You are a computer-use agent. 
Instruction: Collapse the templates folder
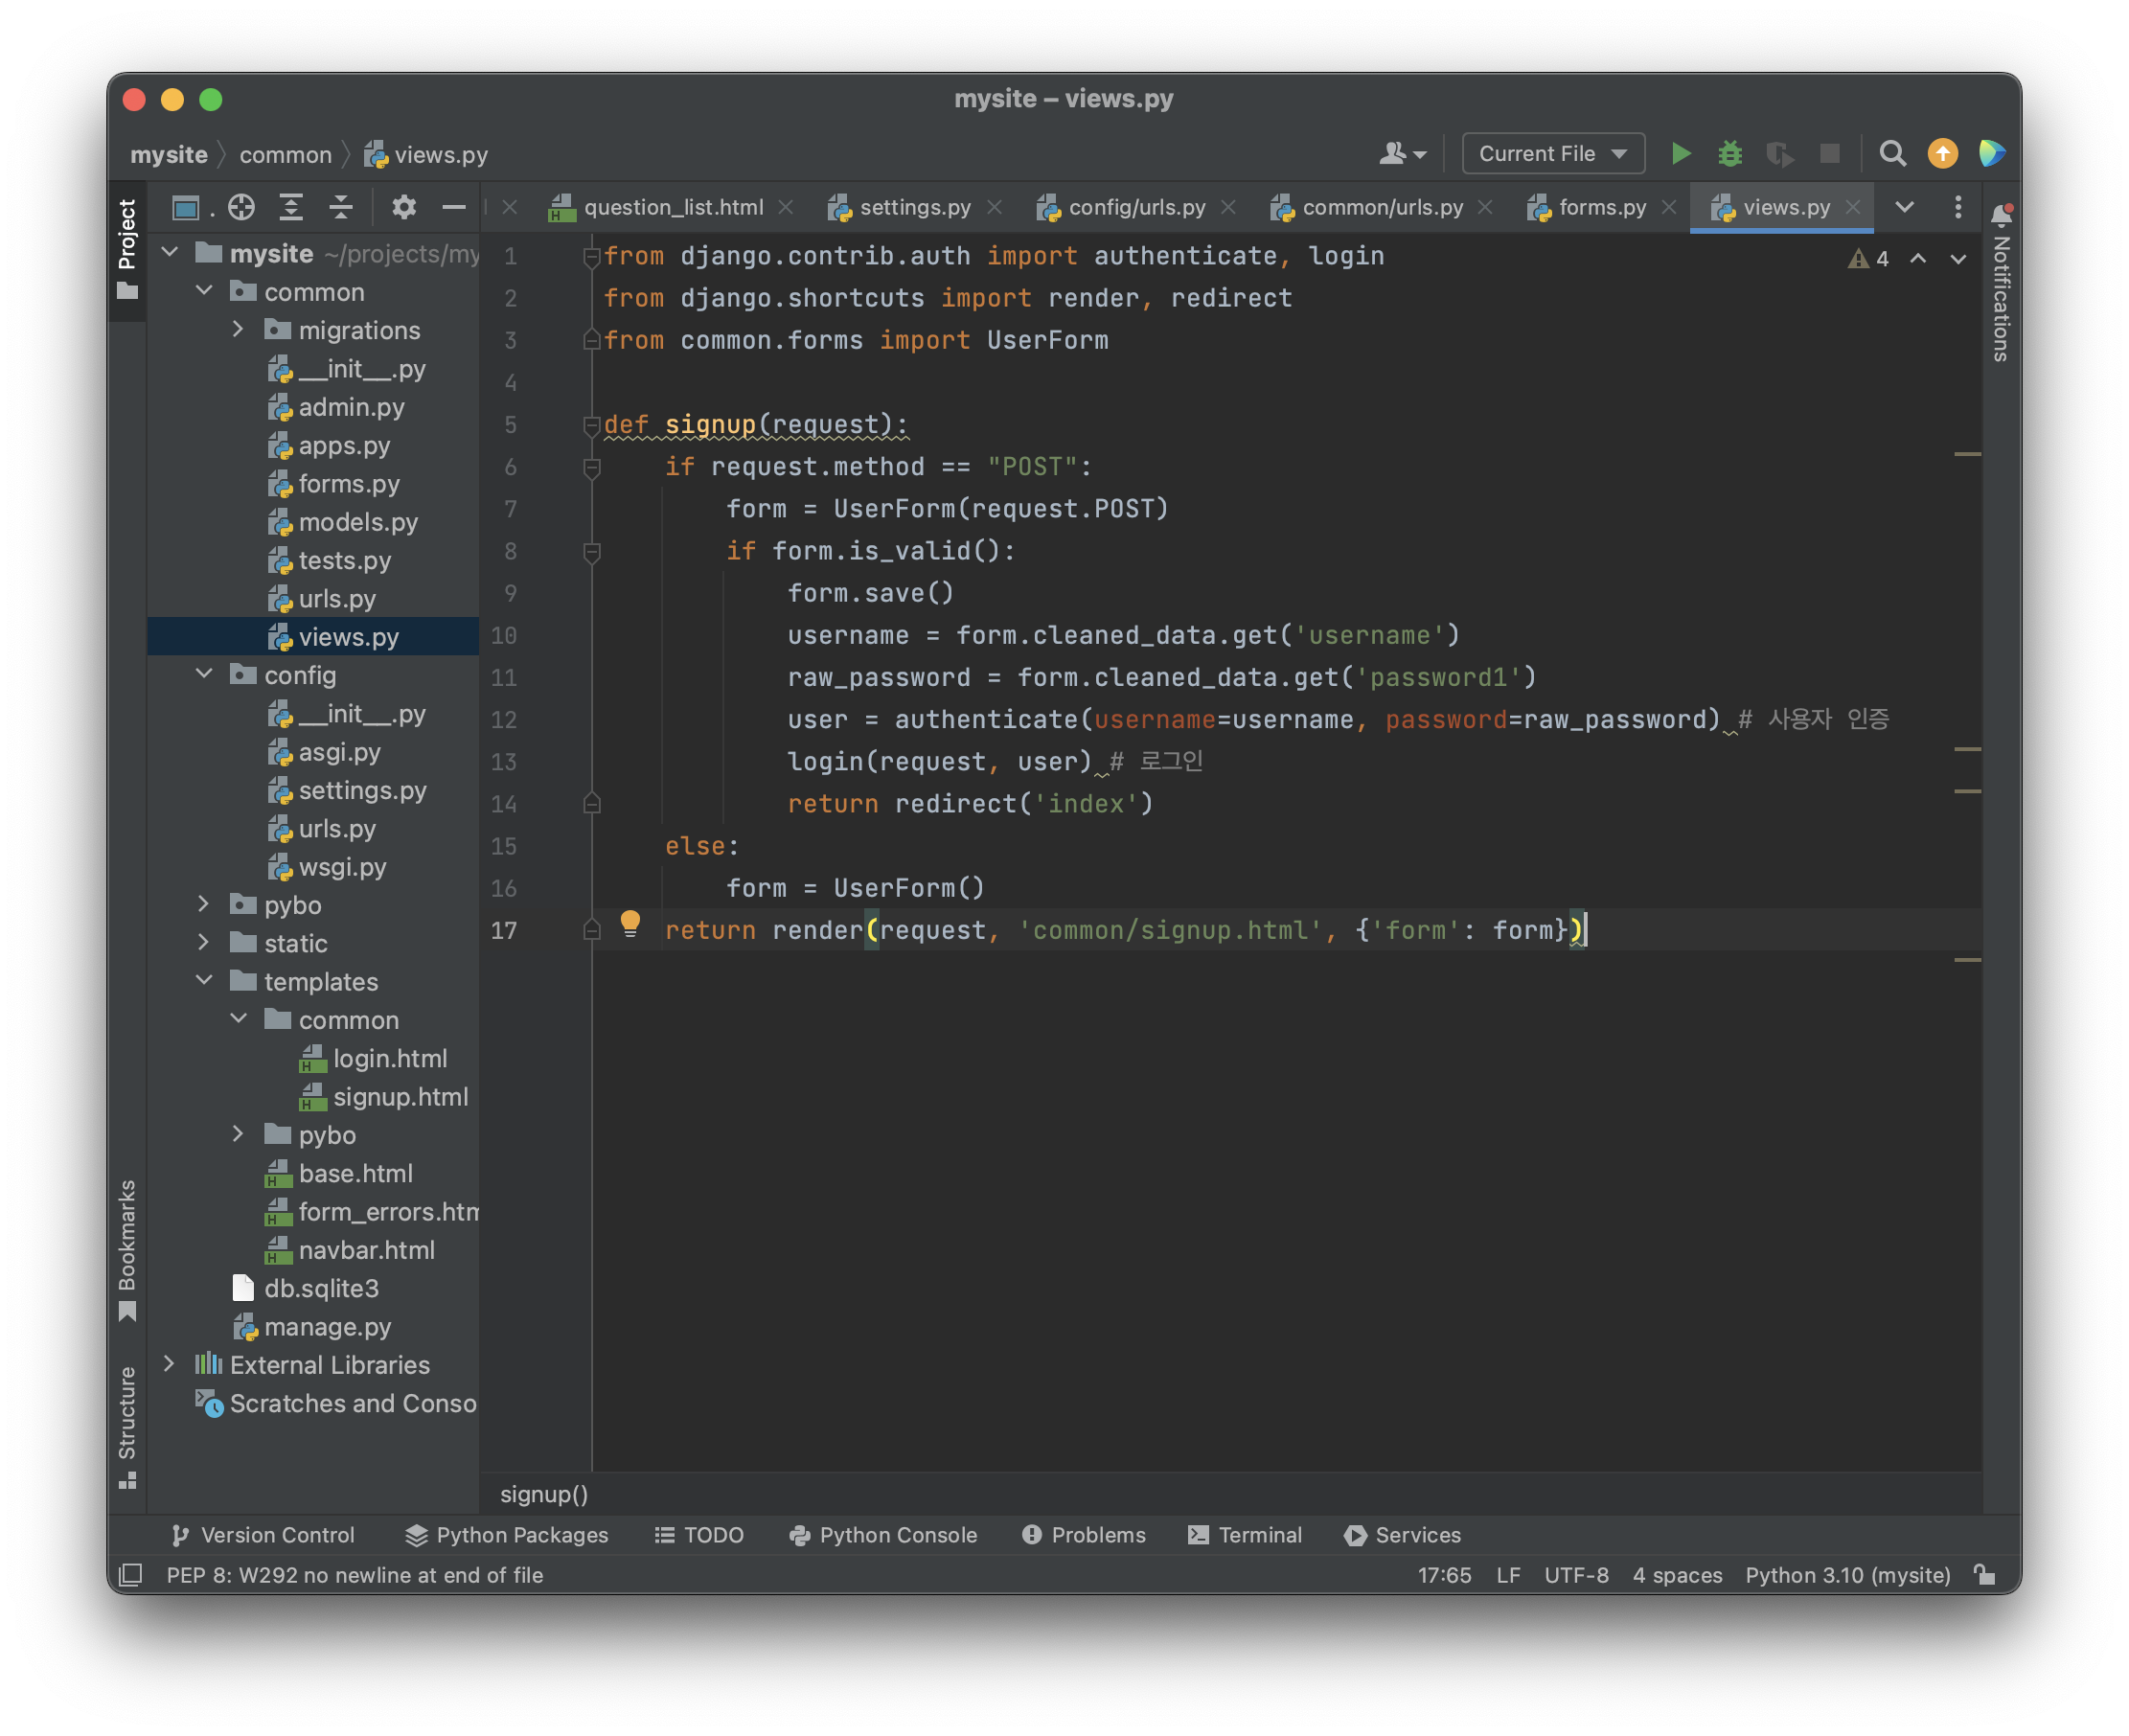204,981
